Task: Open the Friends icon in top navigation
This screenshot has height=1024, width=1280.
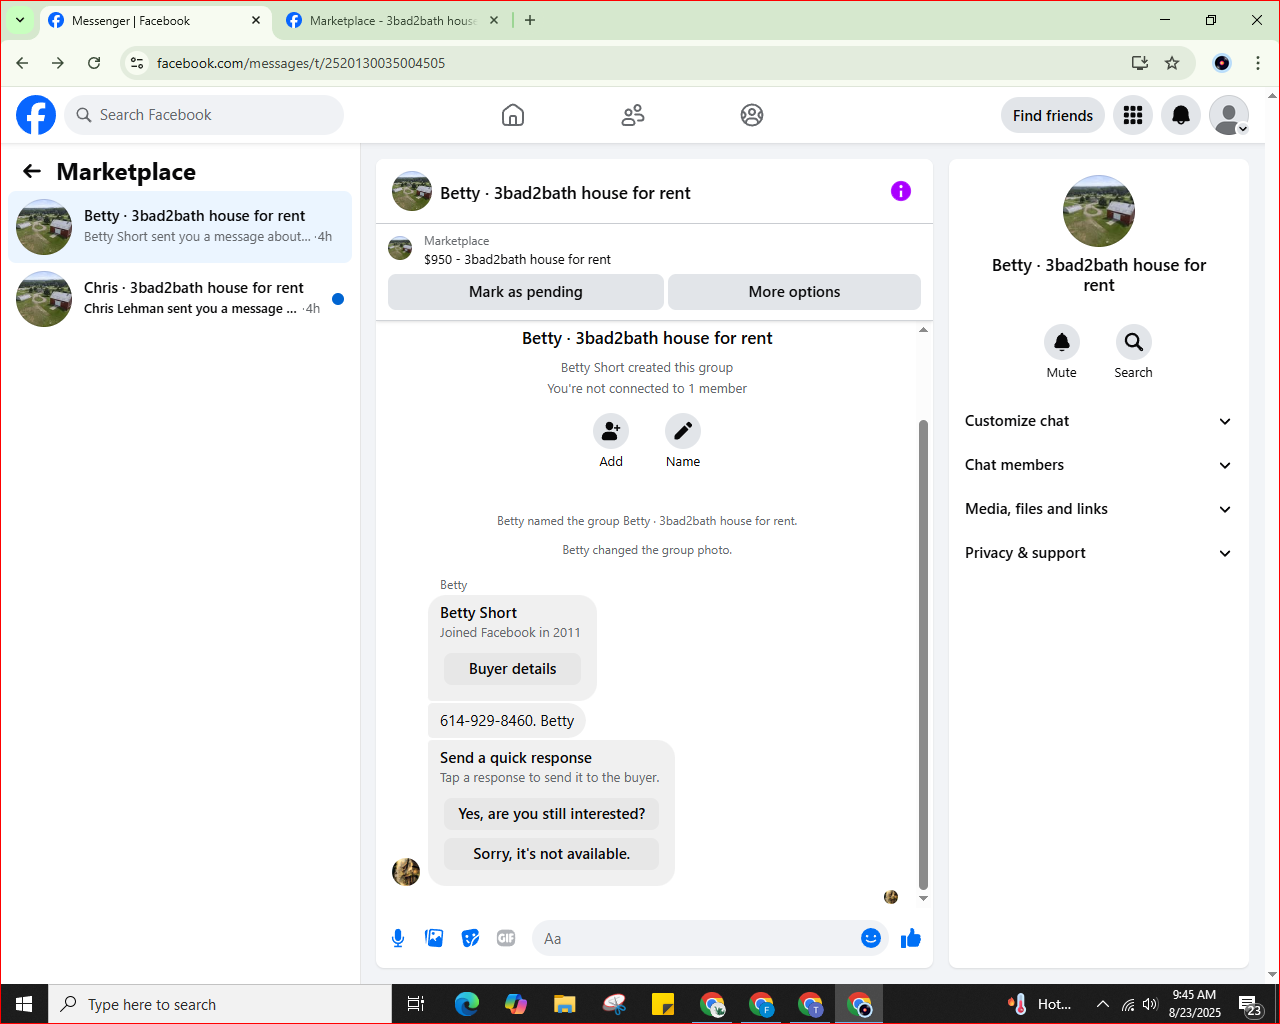Action: click(x=633, y=115)
